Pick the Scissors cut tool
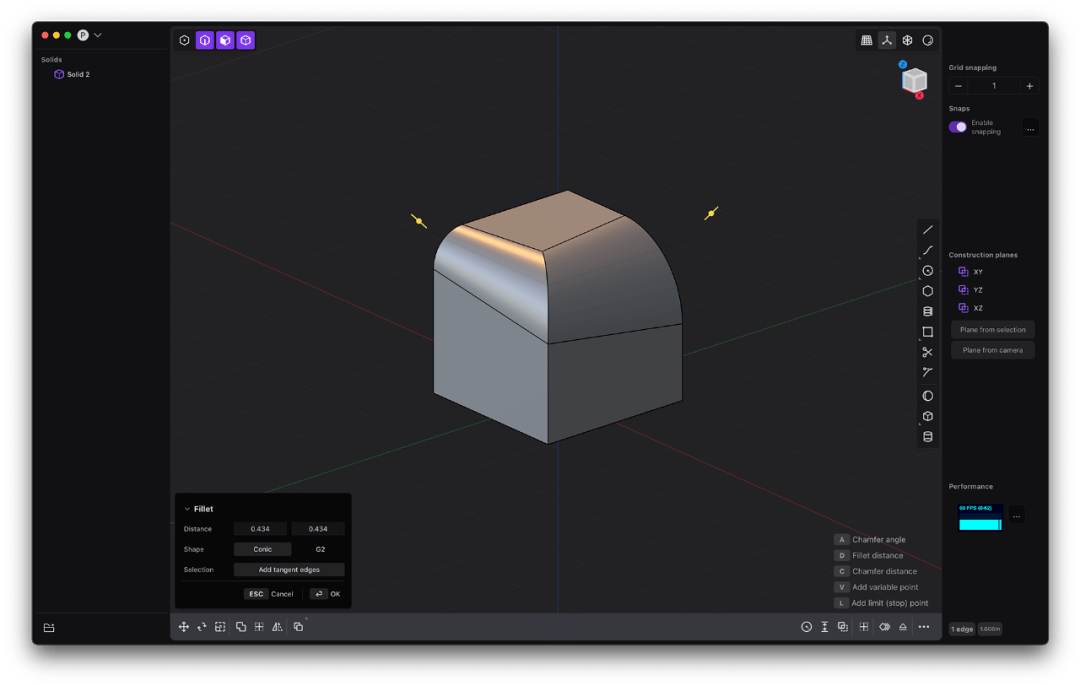Viewport: 1080px width, 686px height. (927, 352)
